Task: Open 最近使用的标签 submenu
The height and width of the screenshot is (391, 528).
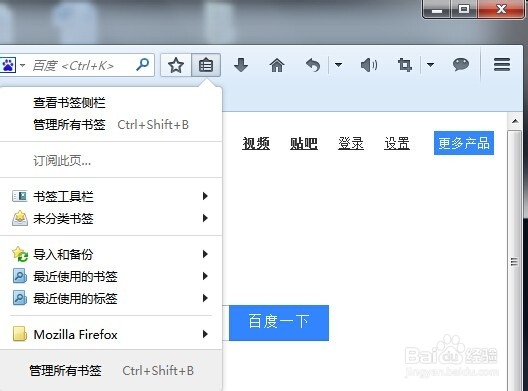Action: coord(111,298)
